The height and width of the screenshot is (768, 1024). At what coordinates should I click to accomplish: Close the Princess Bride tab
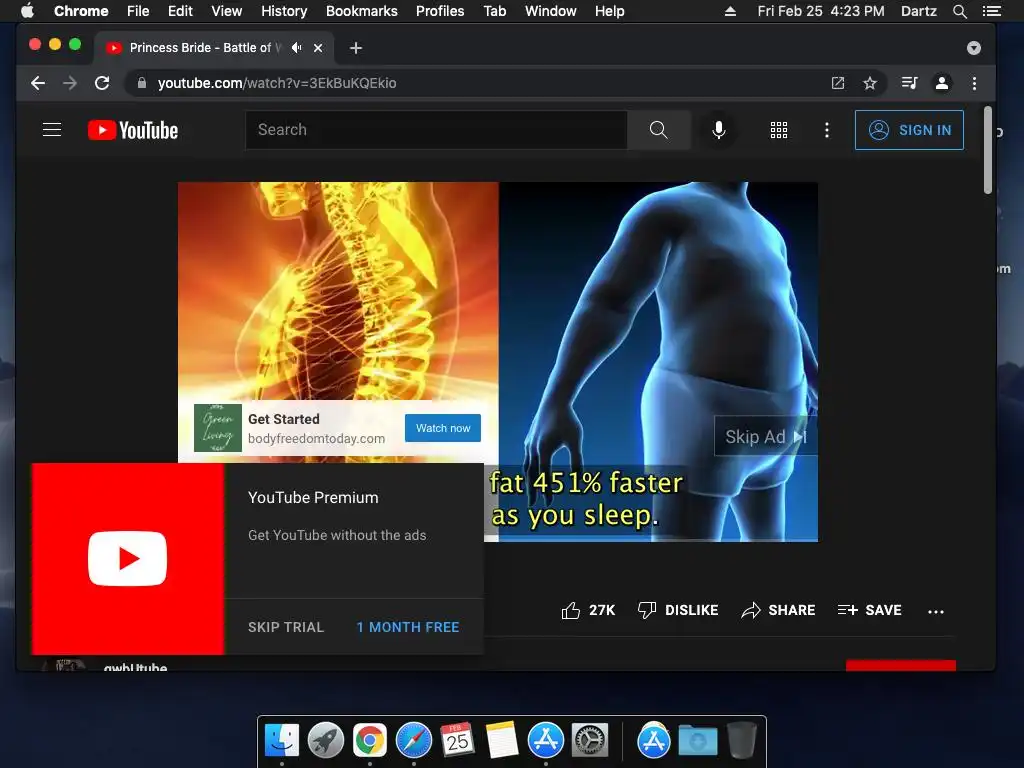pos(318,48)
